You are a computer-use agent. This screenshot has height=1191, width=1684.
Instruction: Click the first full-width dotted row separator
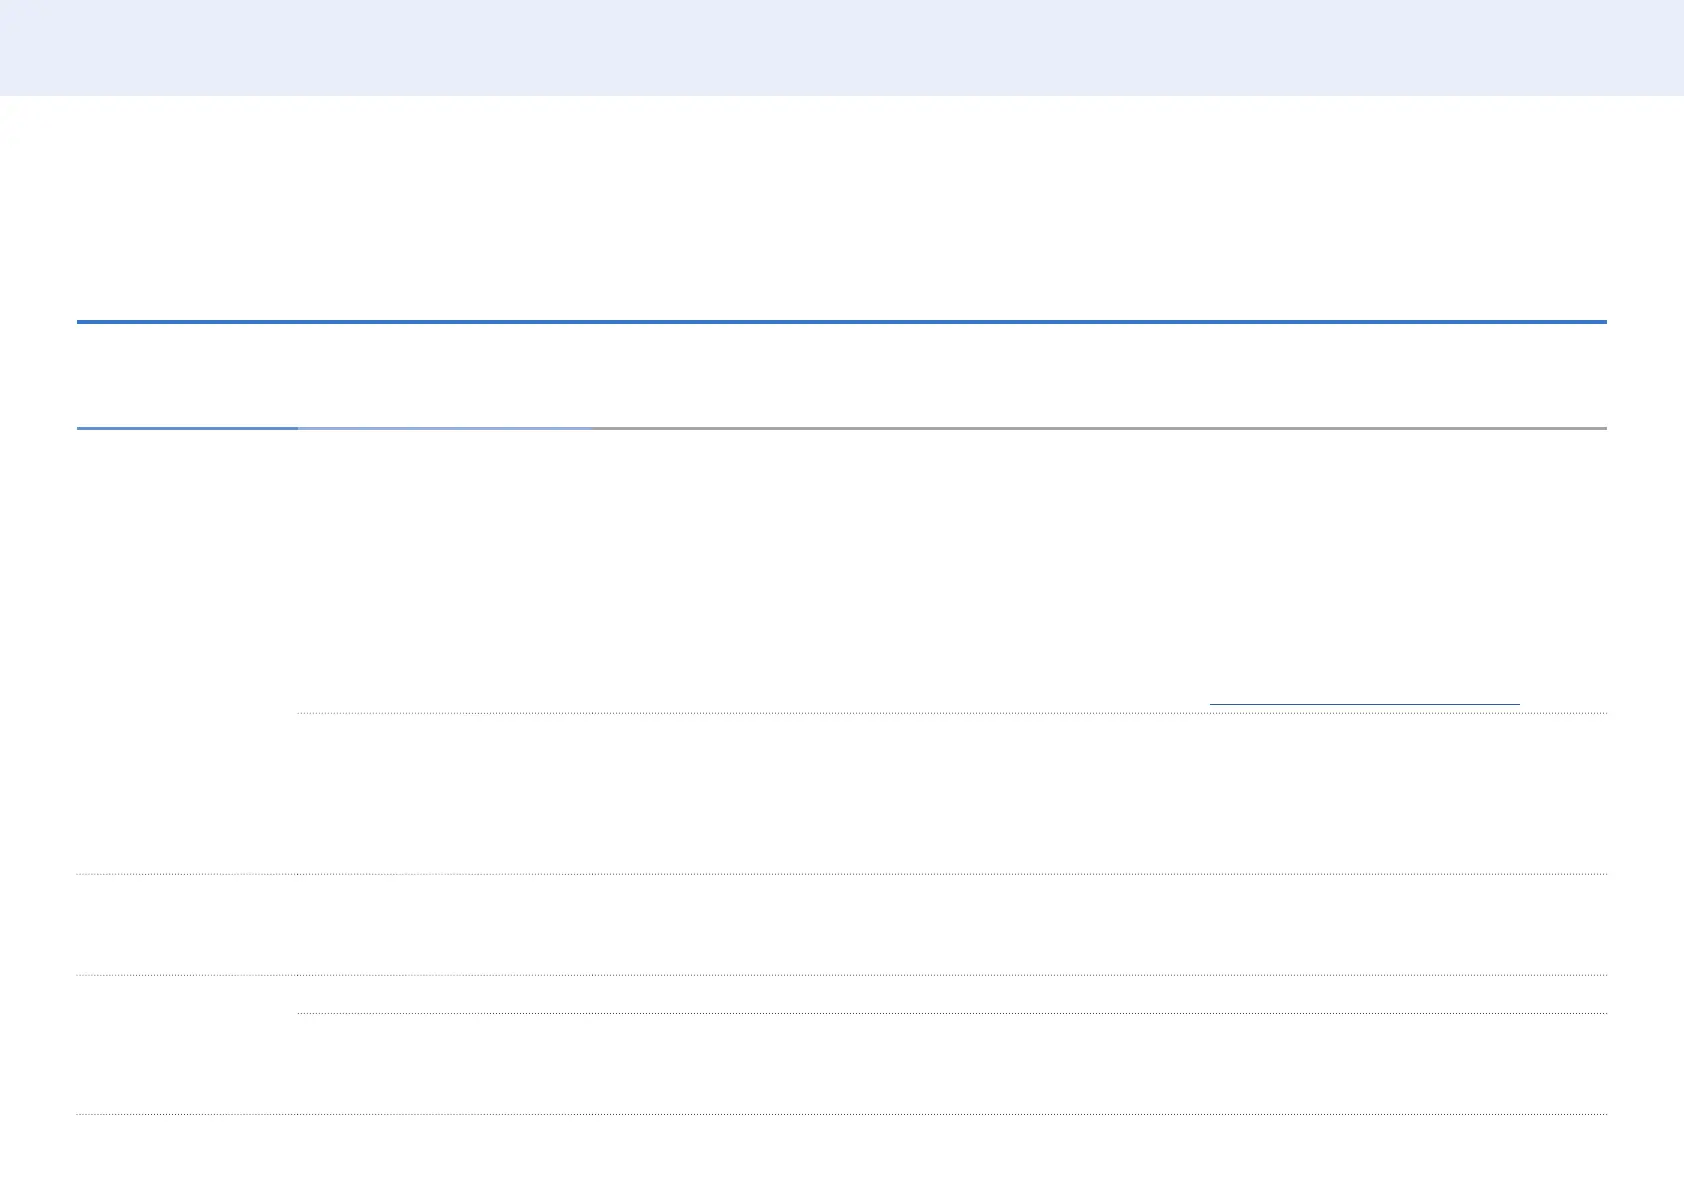pyautogui.click(x=842, y=874)
